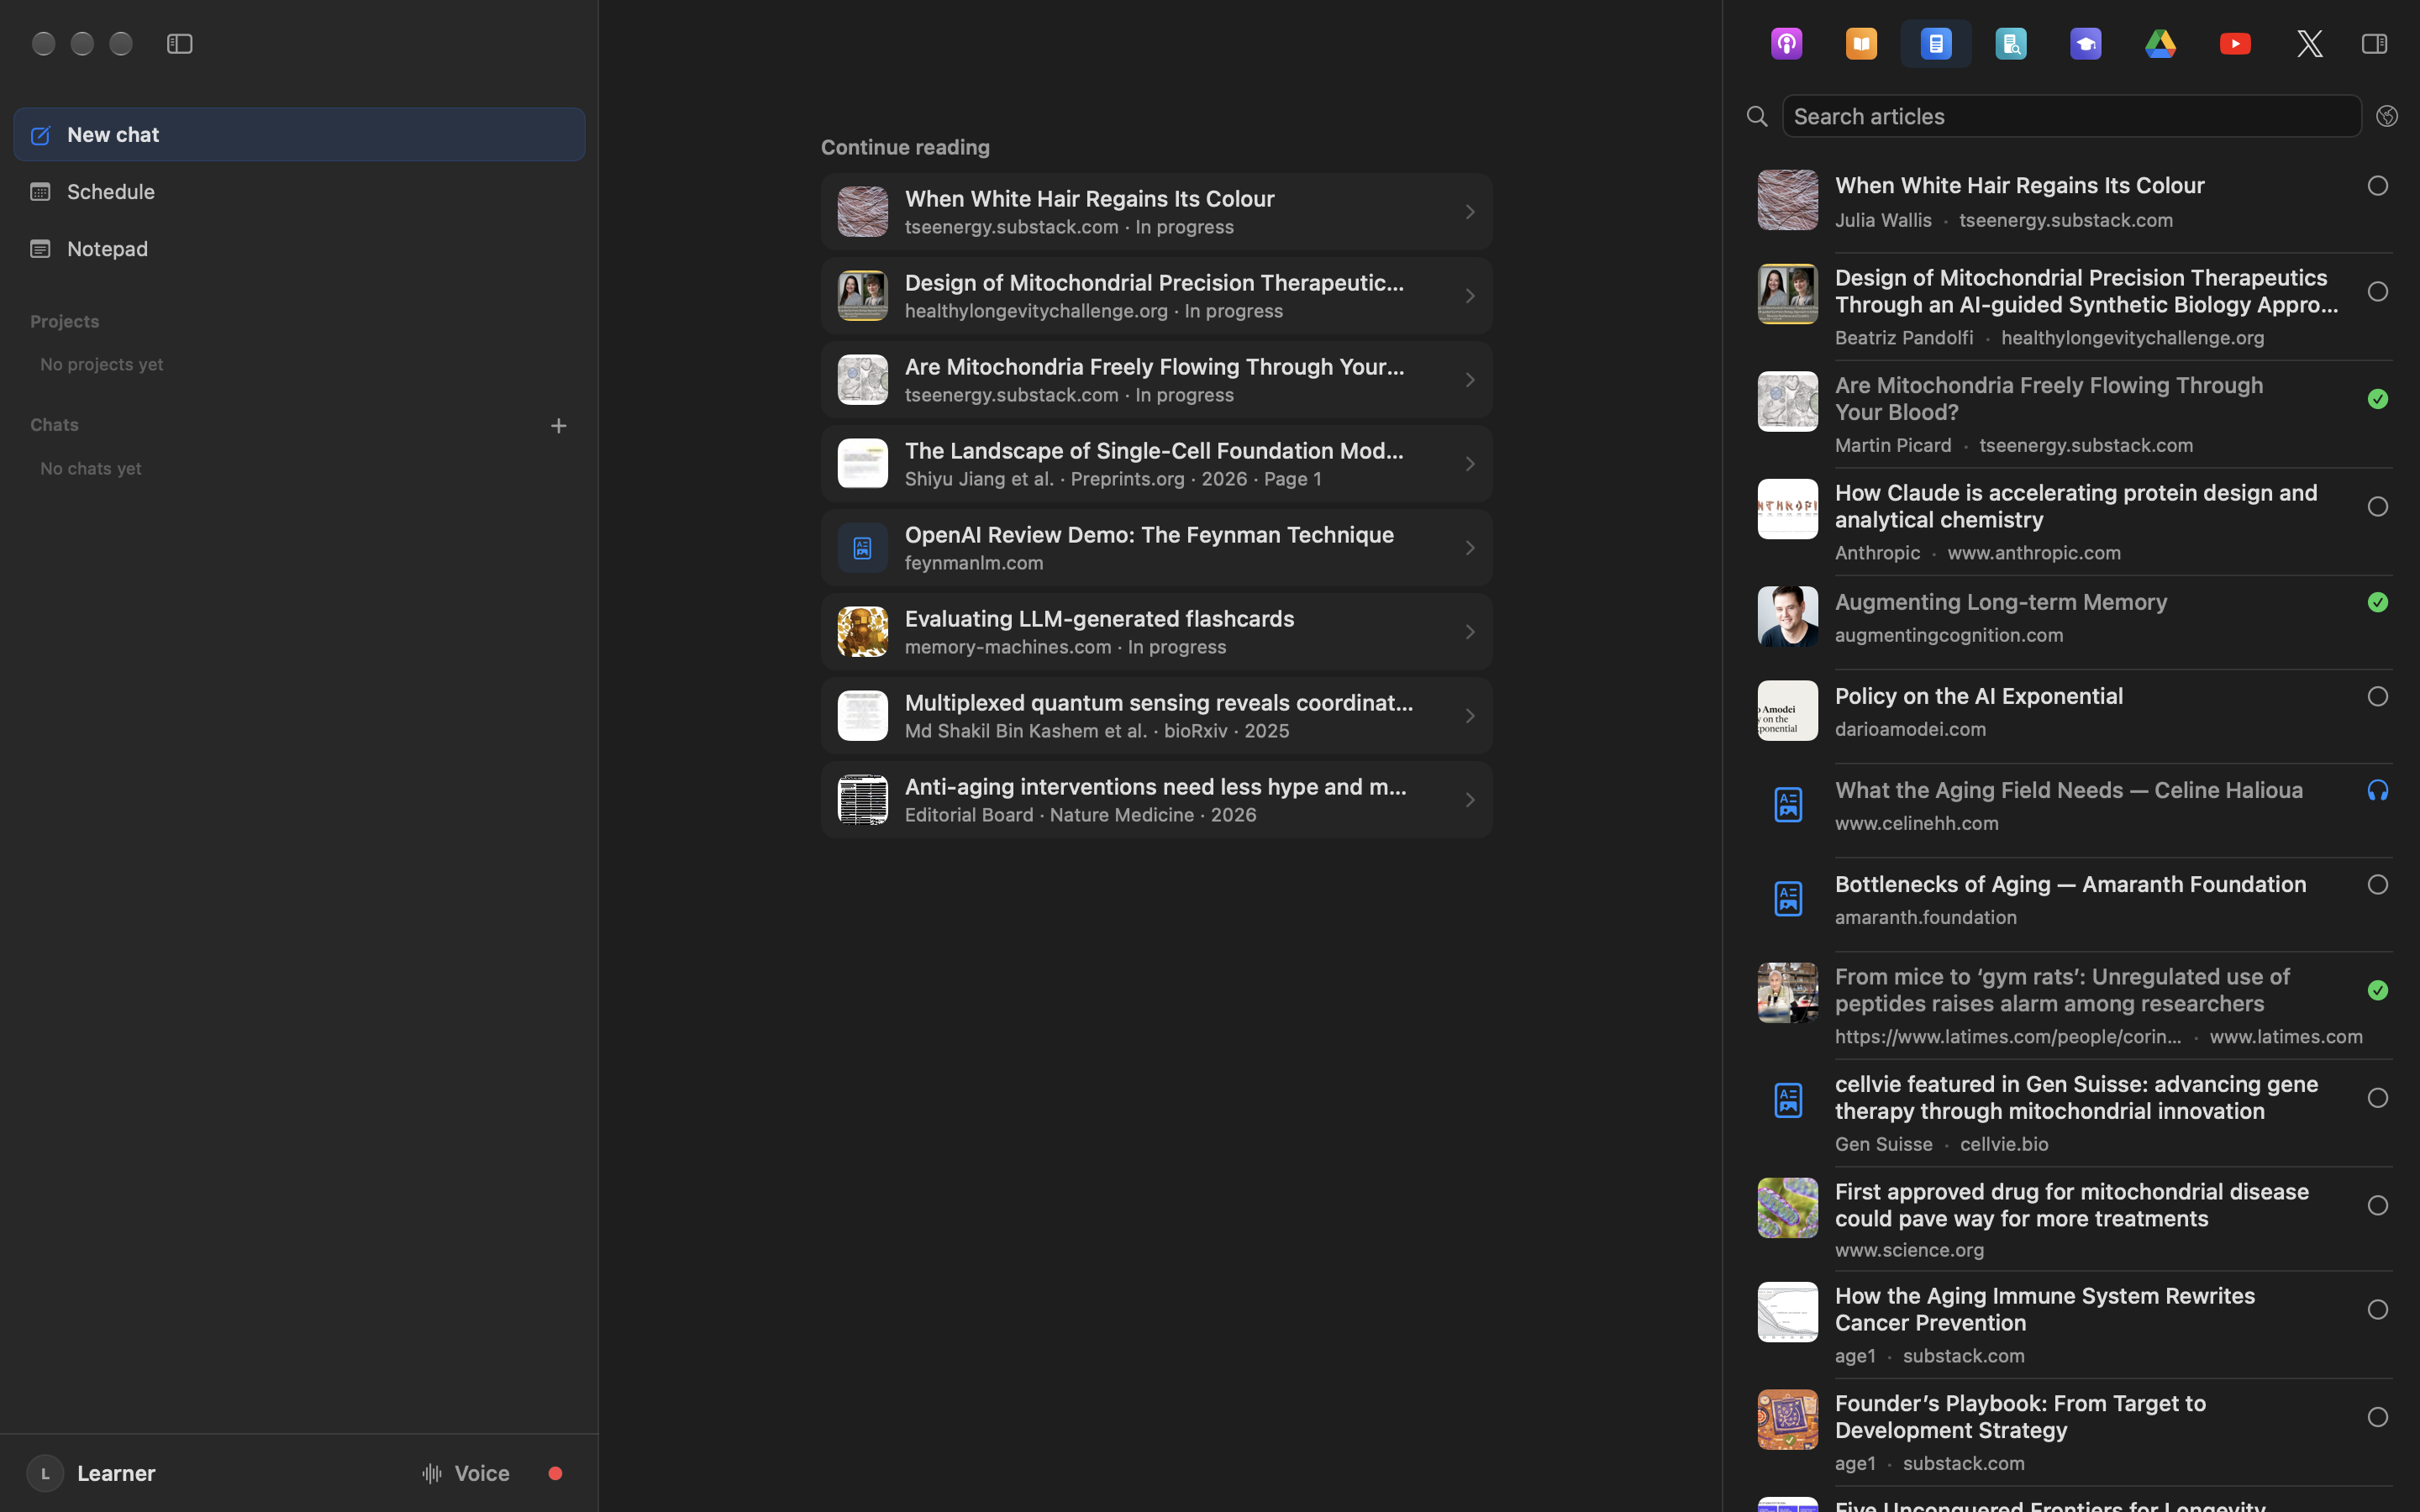2420x1512 pixels.
Task: Open chevron on Evaluating LLM-generated flashcards card
Action: click(1469, 632)
